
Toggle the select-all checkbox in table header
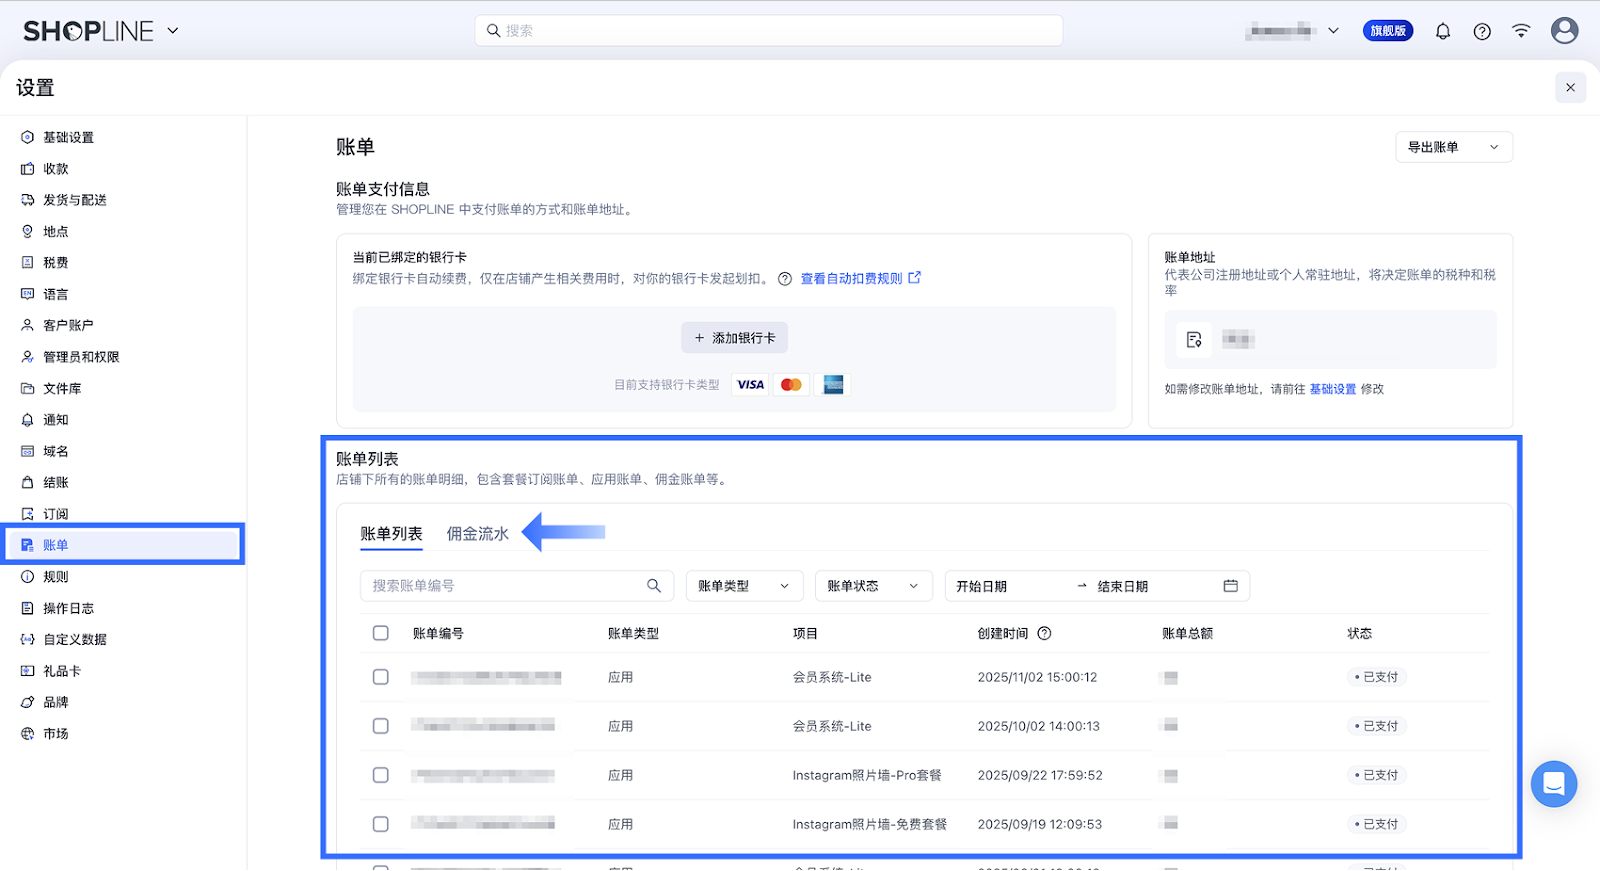[x=381, y=633]
